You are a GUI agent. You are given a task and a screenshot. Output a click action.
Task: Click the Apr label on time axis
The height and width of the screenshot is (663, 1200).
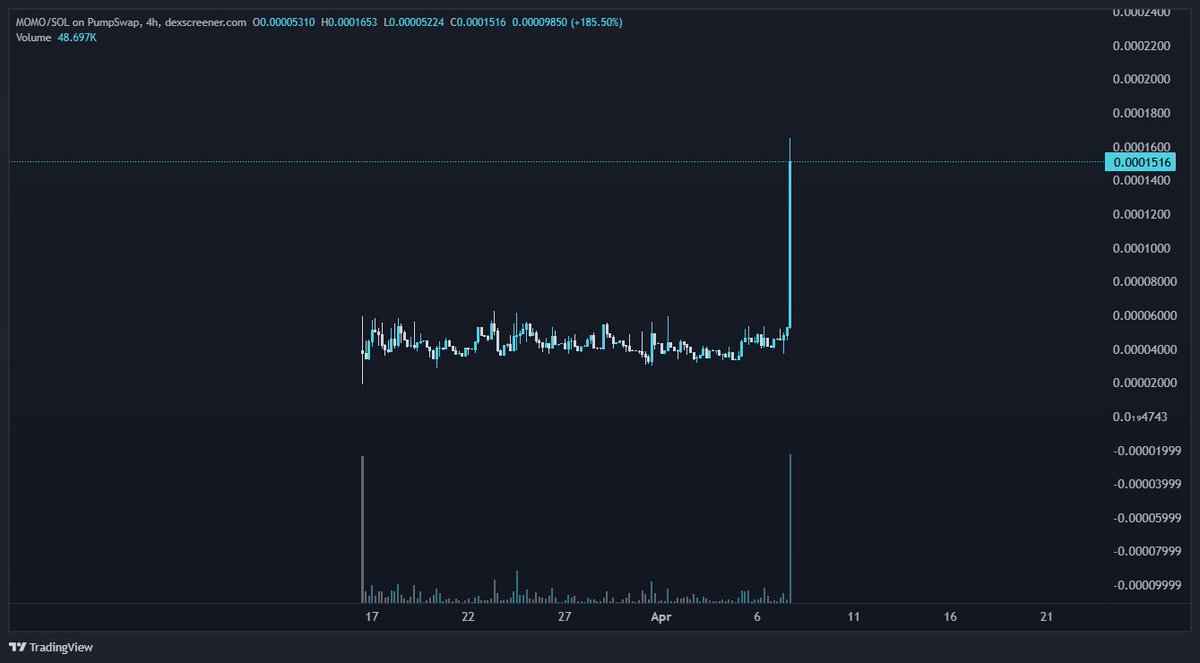[661, 617]
